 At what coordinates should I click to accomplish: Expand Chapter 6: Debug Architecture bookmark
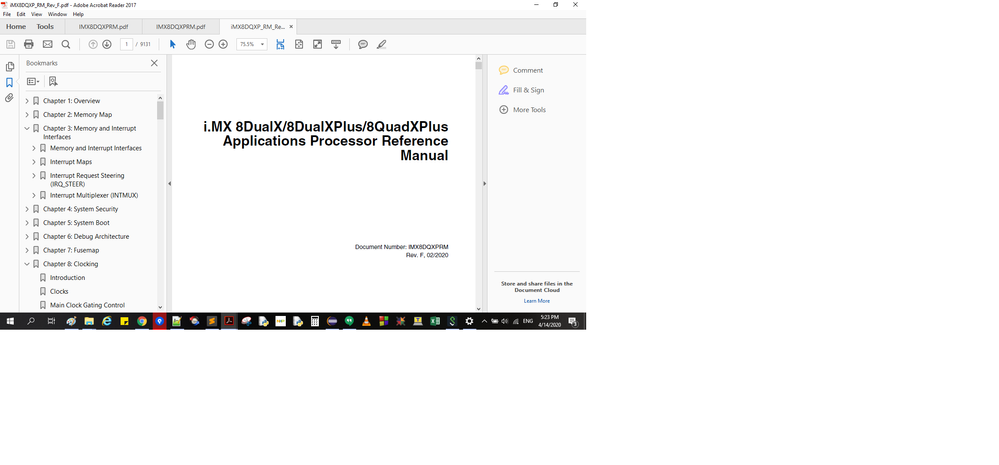pyautogui.click(x=27, y=236)
